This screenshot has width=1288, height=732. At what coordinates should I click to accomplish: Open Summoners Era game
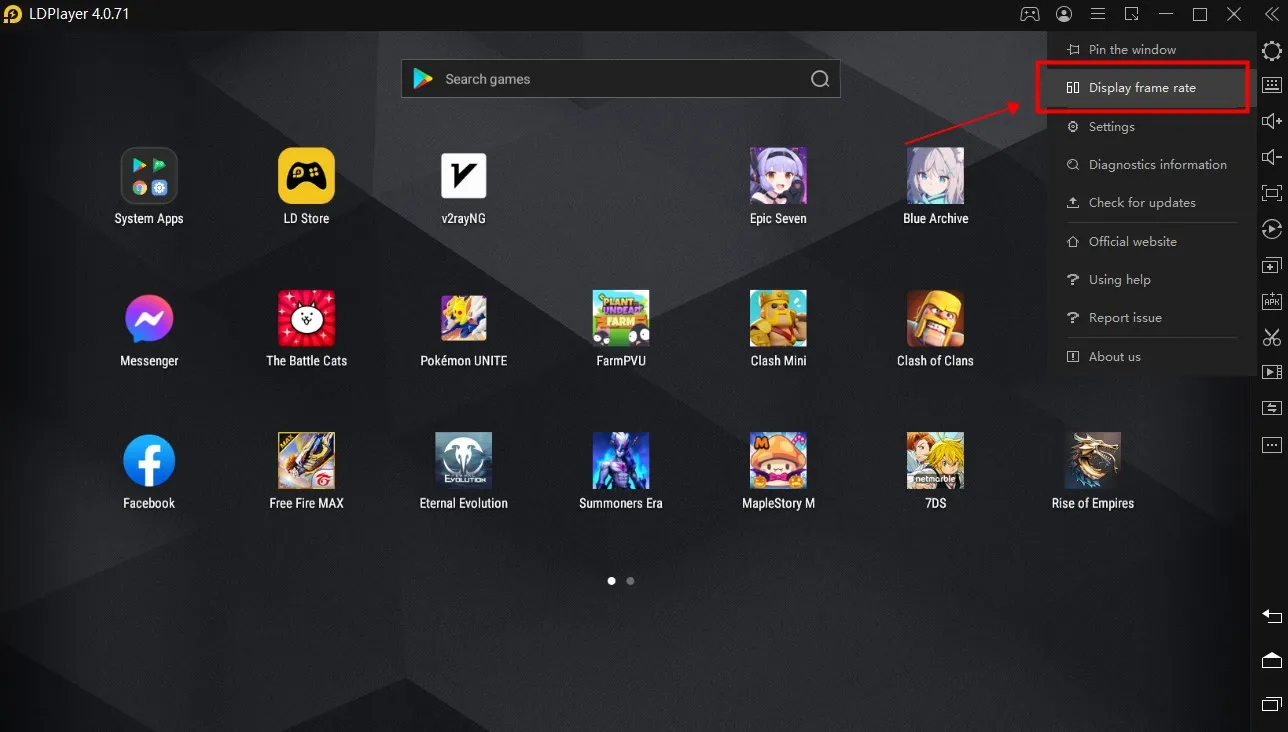[621, 461]
